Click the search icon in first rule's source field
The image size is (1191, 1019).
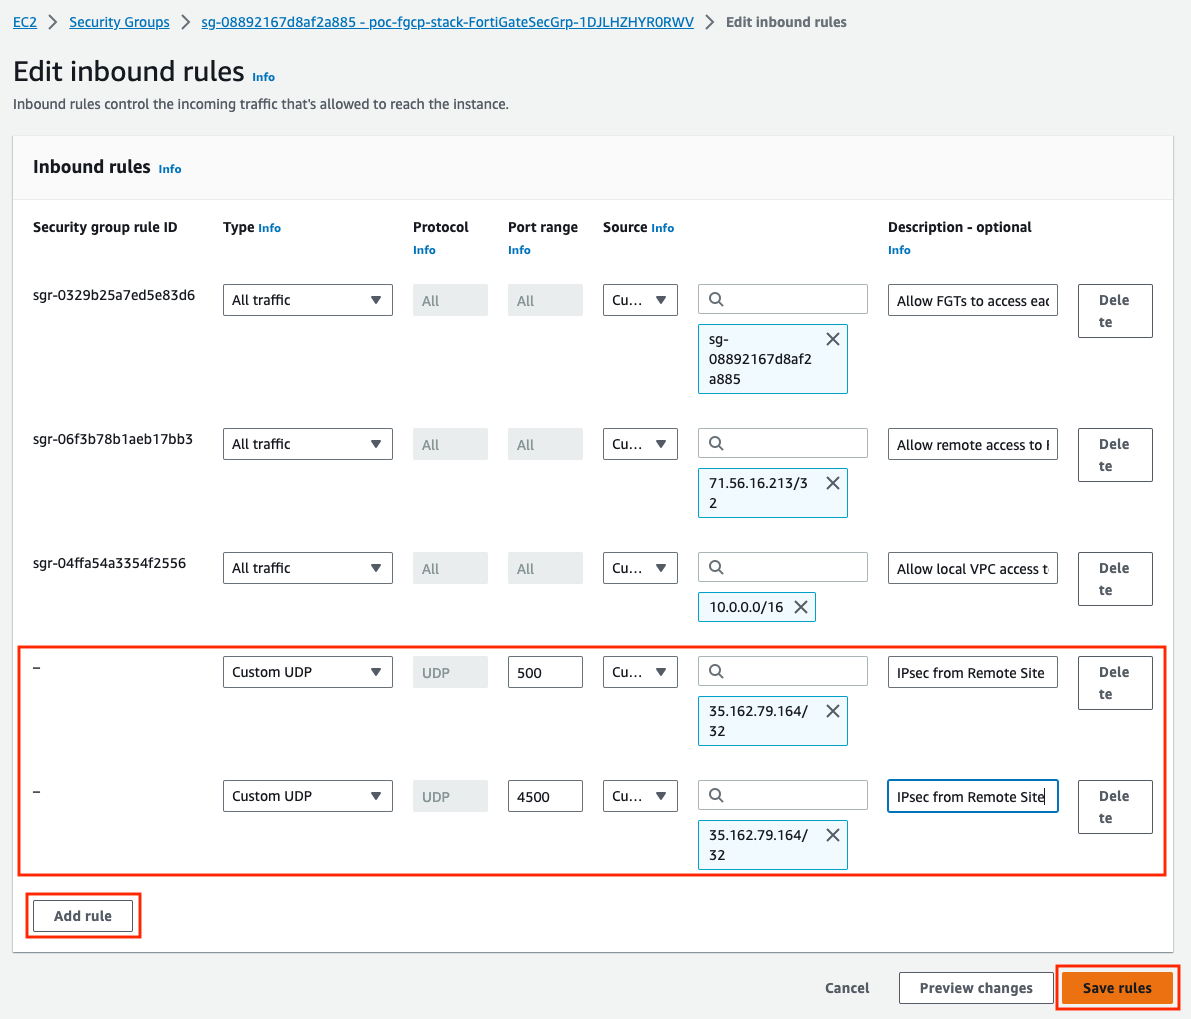pyautogui.click(x=716, y=299)
